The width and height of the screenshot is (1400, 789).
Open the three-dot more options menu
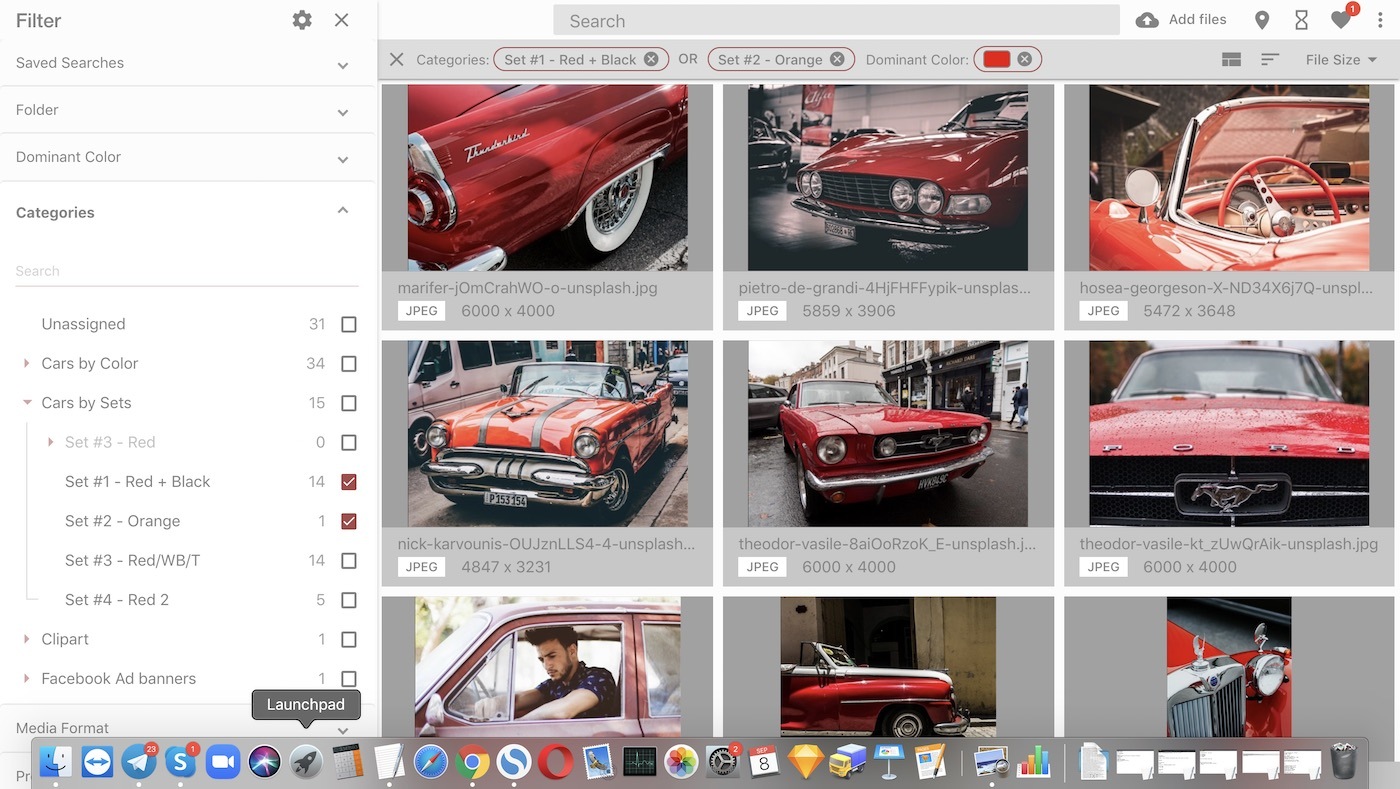coord(1380,20)
